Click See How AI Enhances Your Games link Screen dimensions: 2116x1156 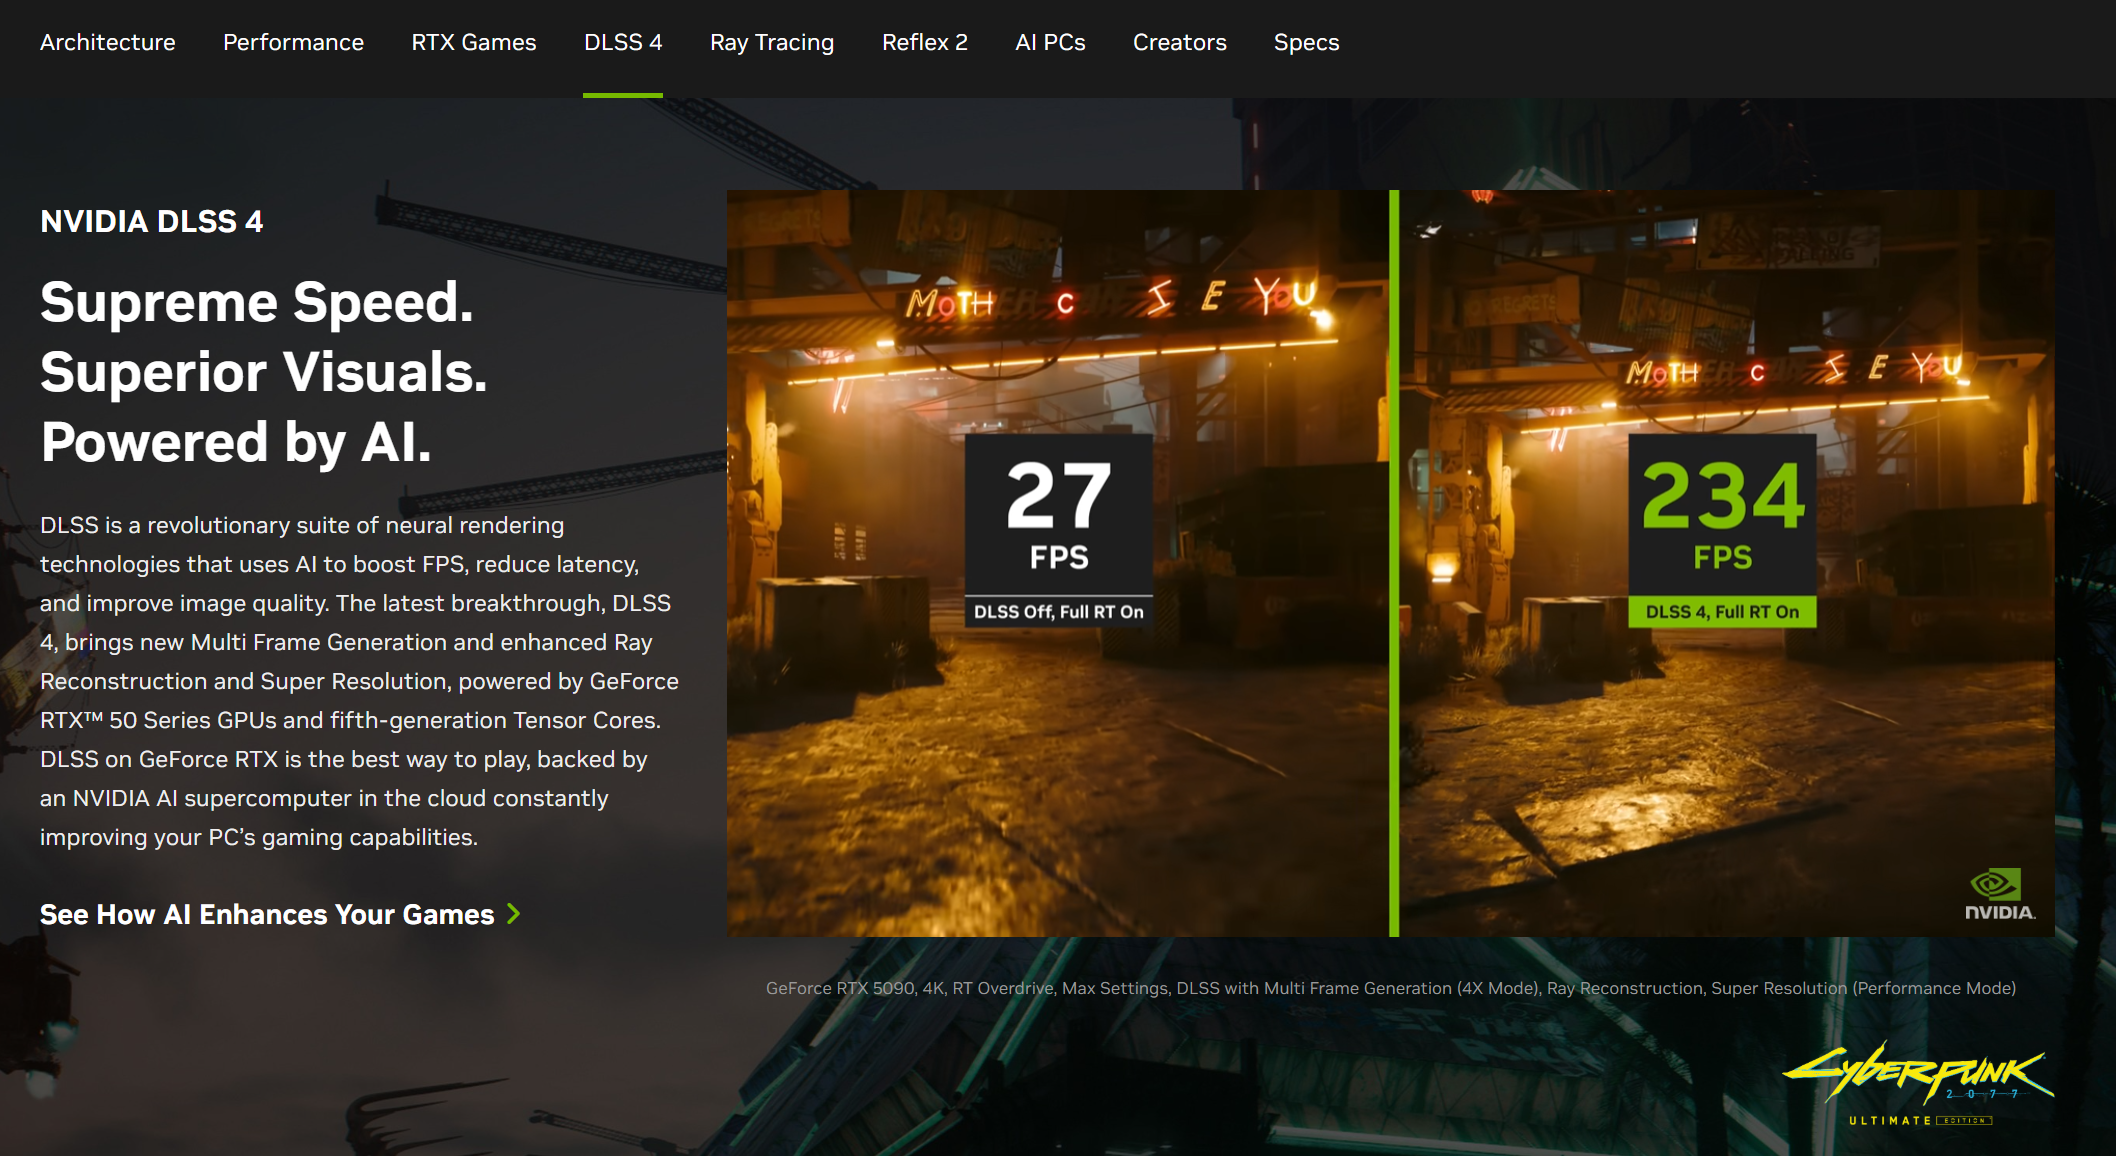tap(267, 914)
